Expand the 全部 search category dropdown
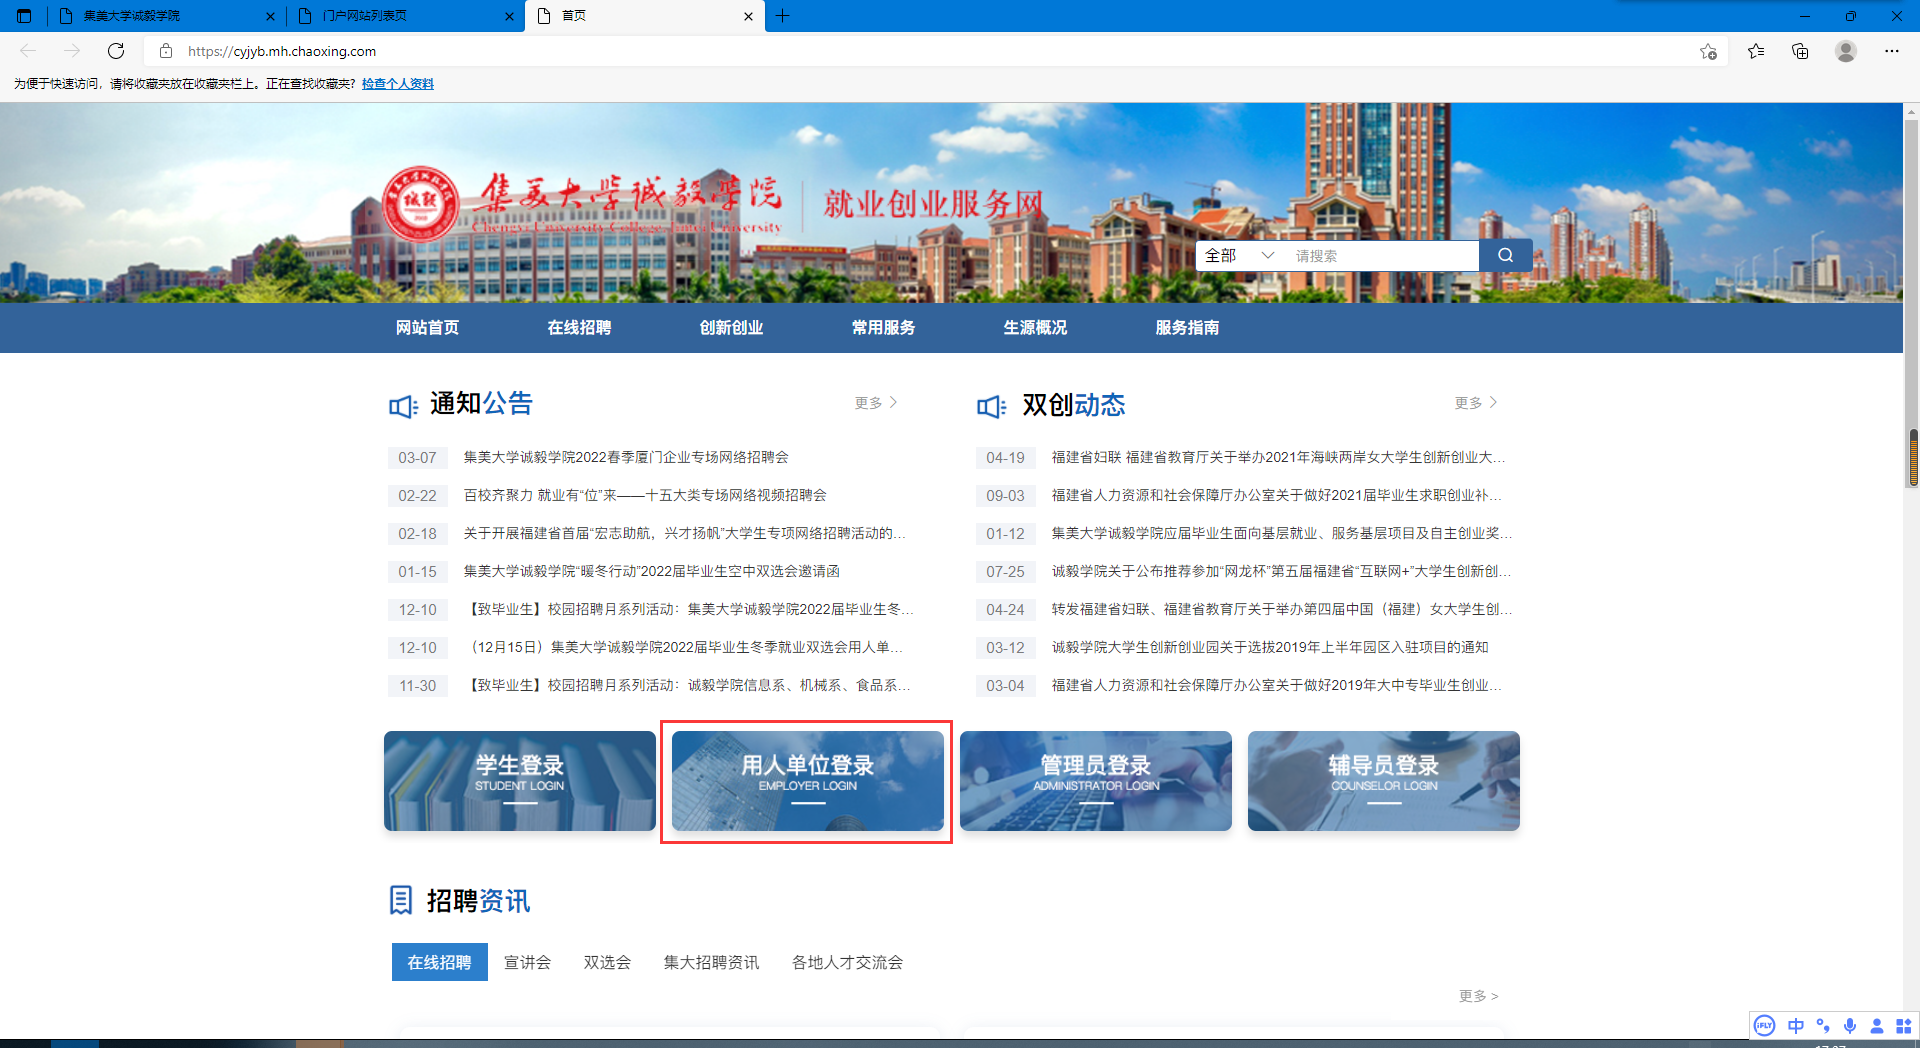Screen dimensions: 1920x1048 [1240, 255]
